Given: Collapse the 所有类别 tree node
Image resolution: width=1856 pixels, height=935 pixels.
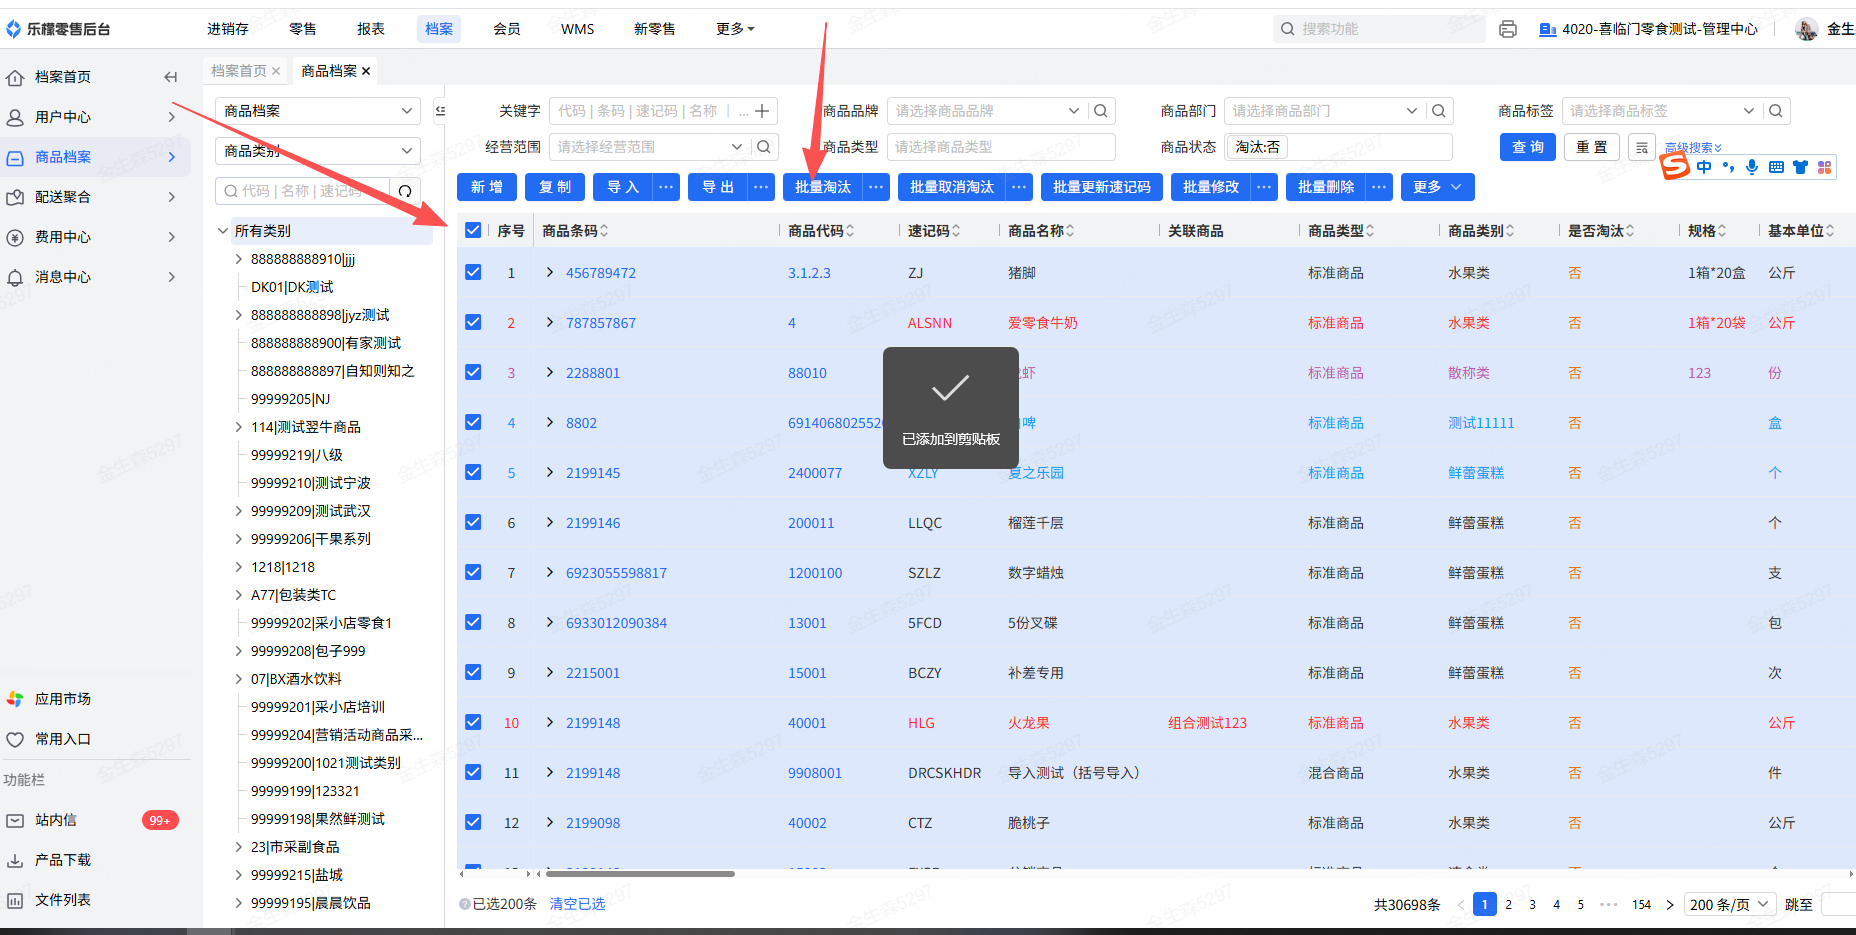Looking at the screenshot, I should [x=223, y=231].
